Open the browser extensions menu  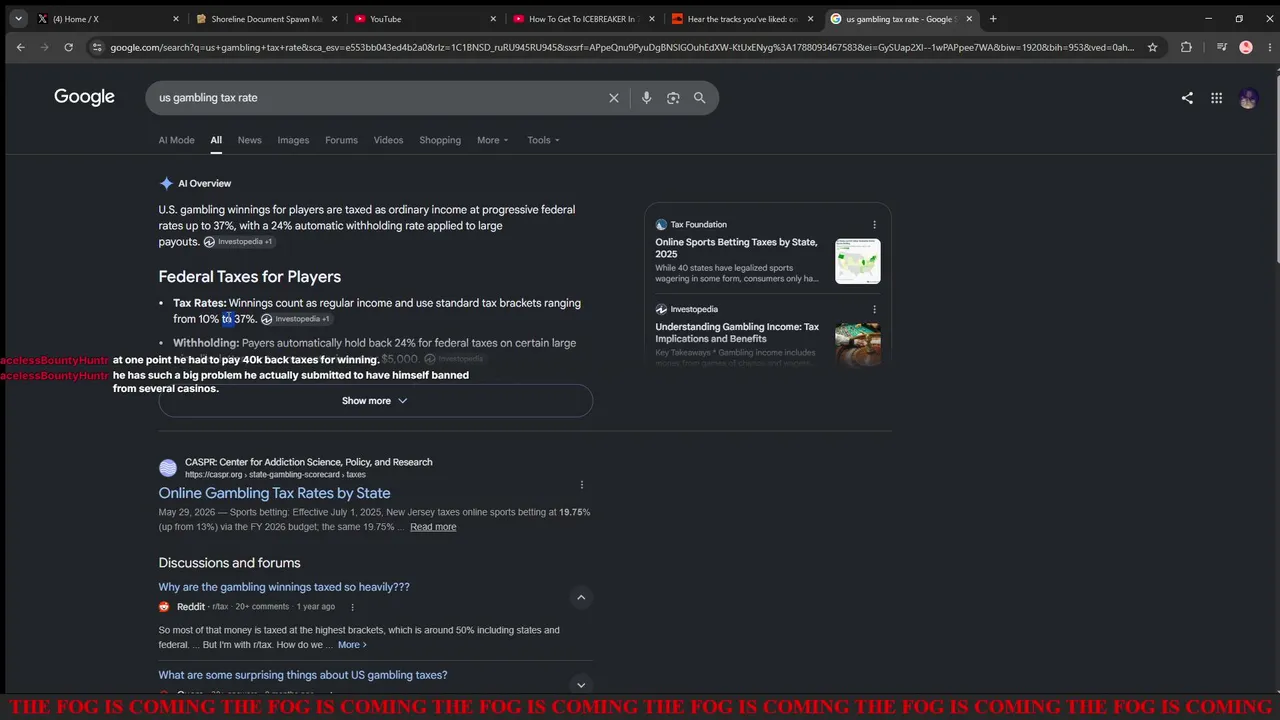tap(1186, 47)
